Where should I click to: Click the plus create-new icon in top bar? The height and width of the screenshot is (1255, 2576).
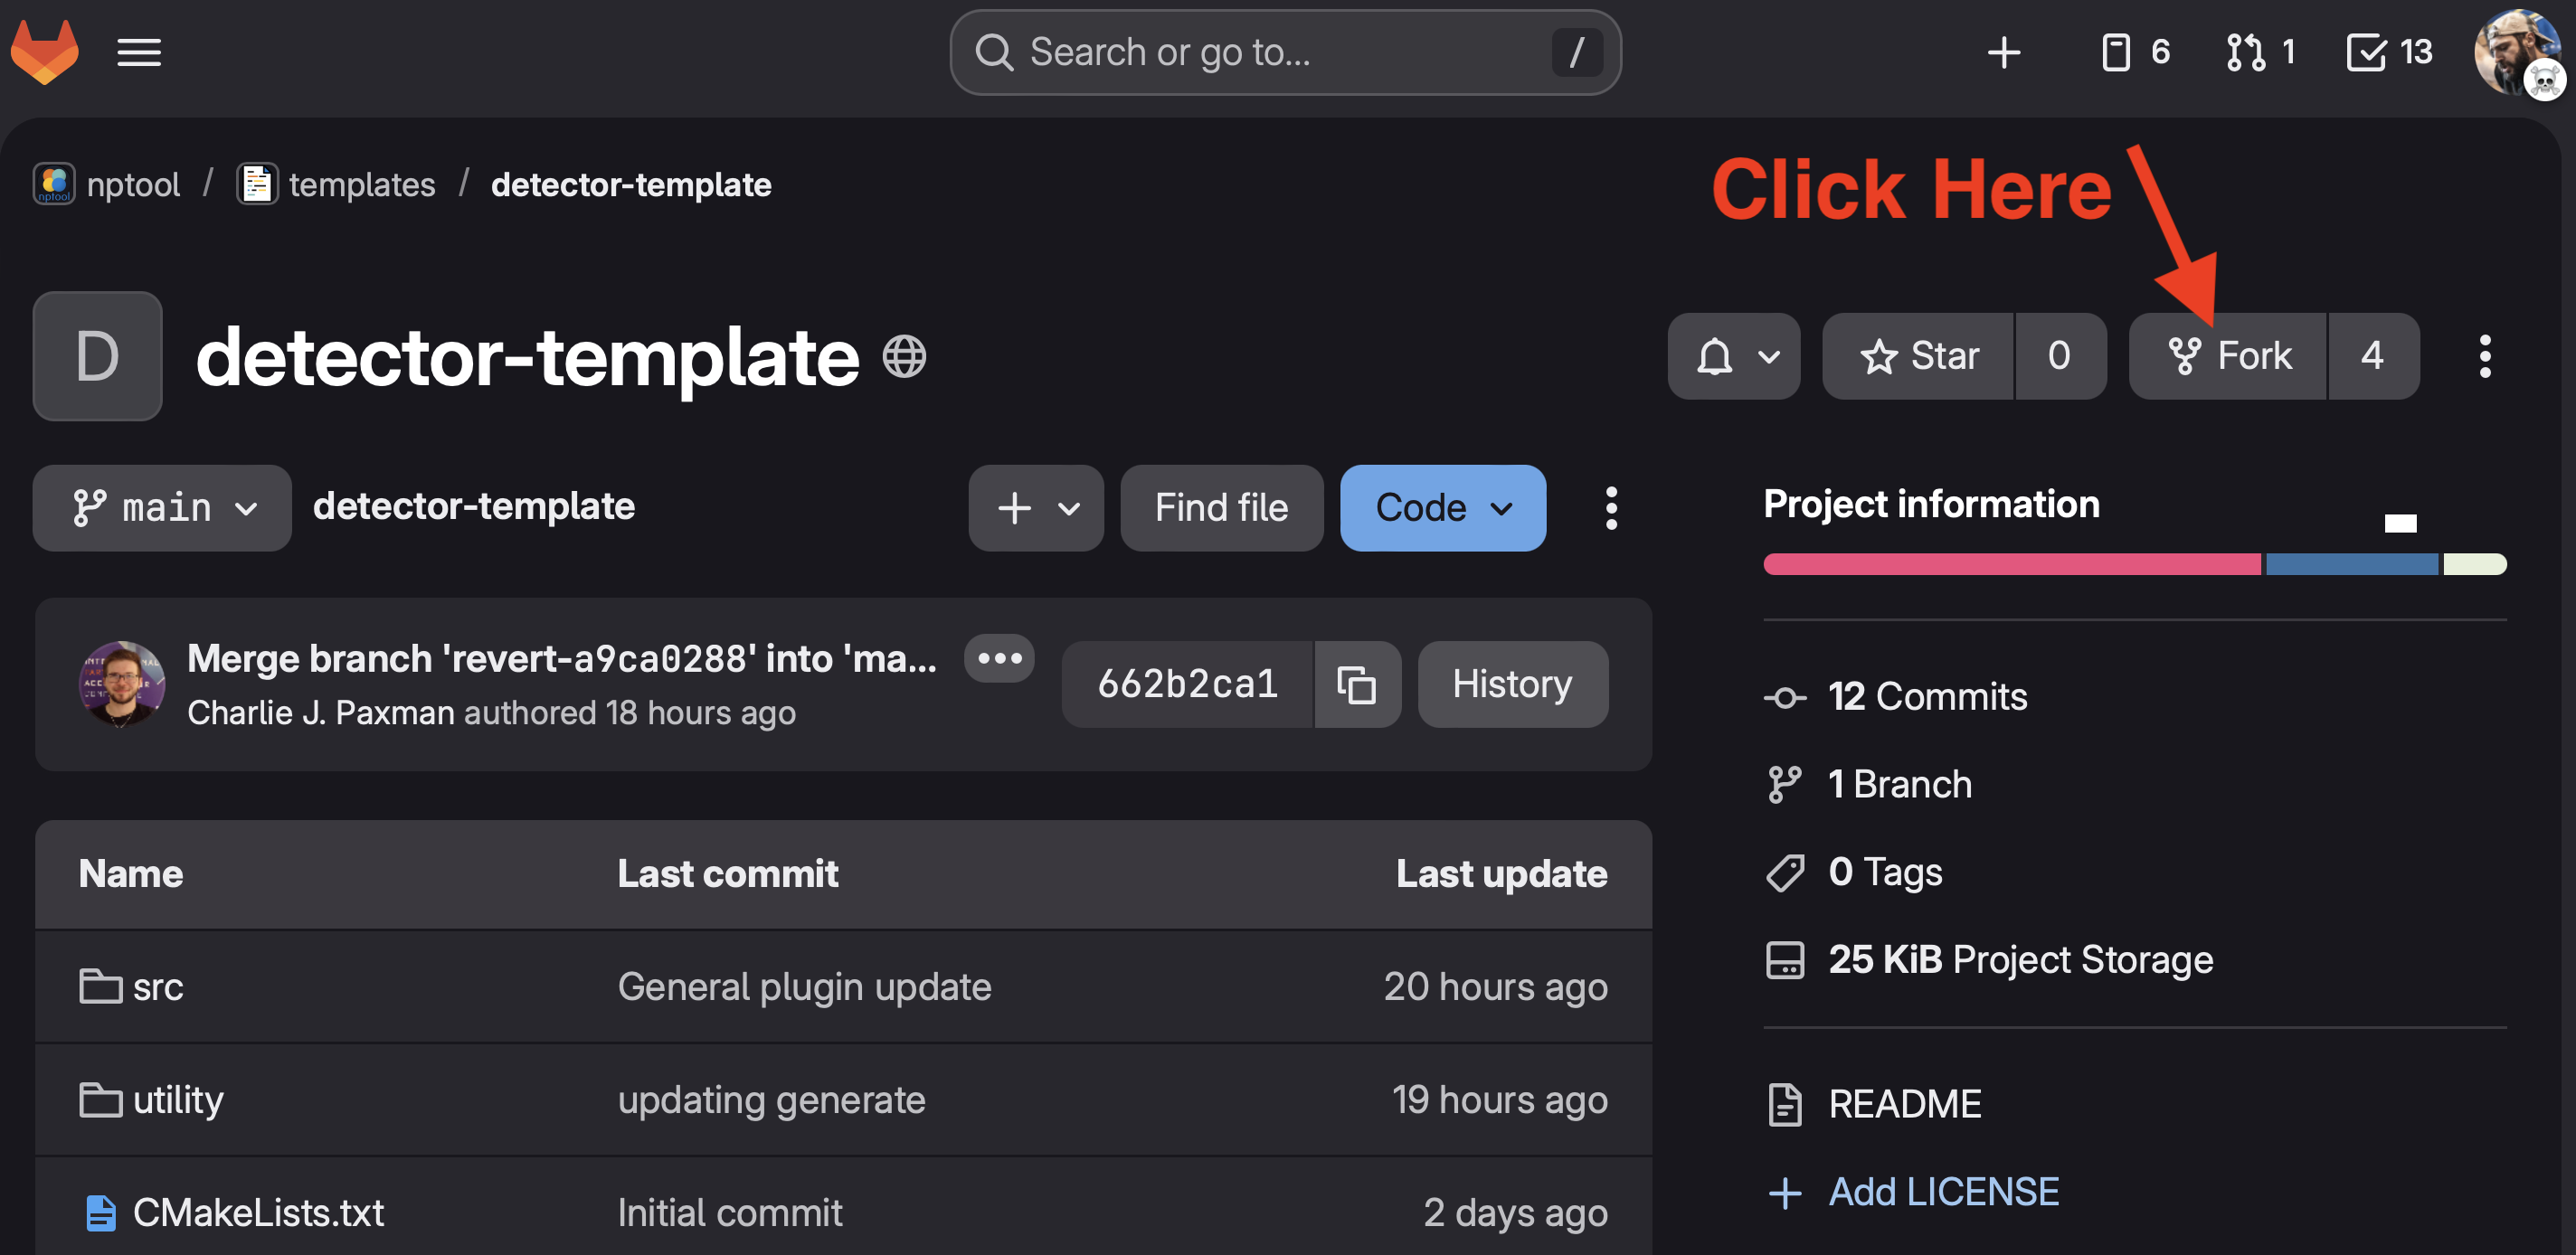[2003, 52]
